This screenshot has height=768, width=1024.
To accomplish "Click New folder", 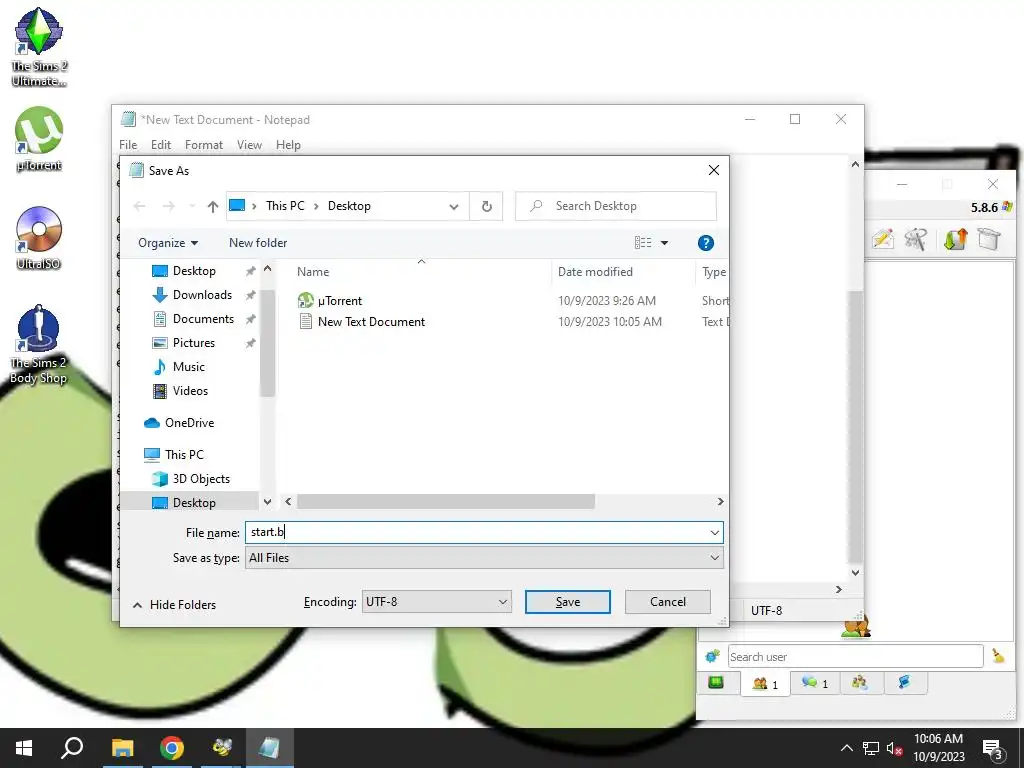I will [258, 243].
